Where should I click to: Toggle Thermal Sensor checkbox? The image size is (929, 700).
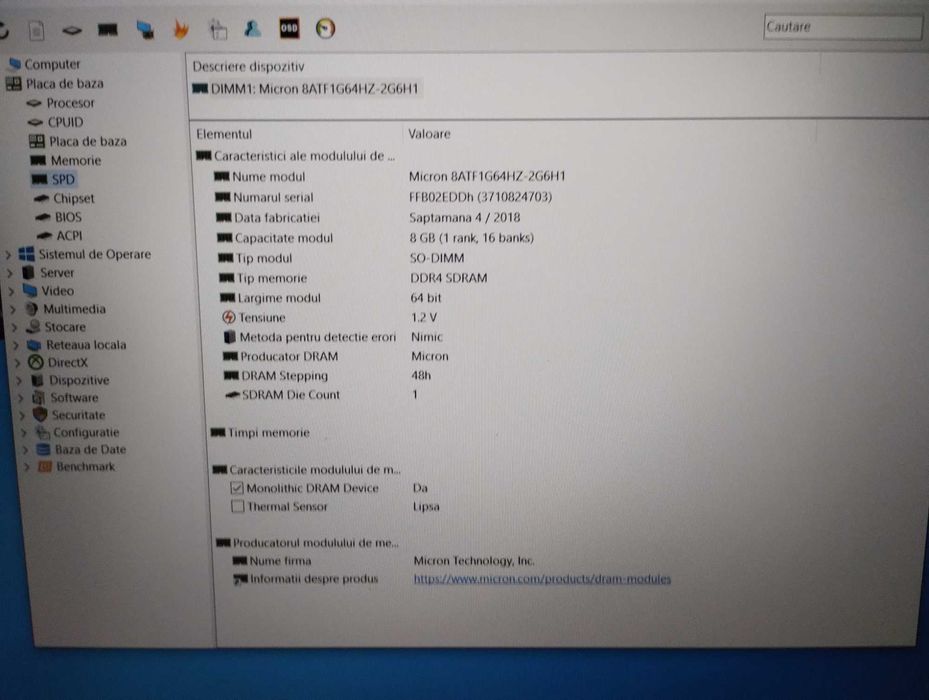tap(238, 507)
